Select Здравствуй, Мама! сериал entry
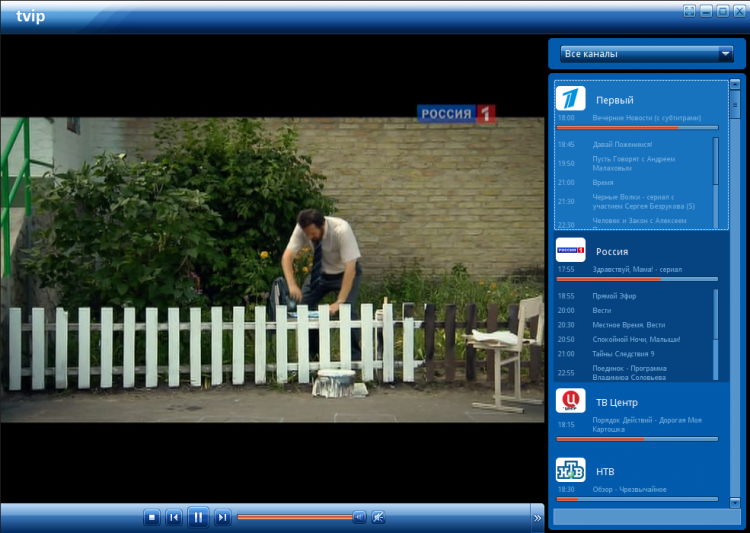The height and width of the screenshot is (533, 750). tap(637, 269)
